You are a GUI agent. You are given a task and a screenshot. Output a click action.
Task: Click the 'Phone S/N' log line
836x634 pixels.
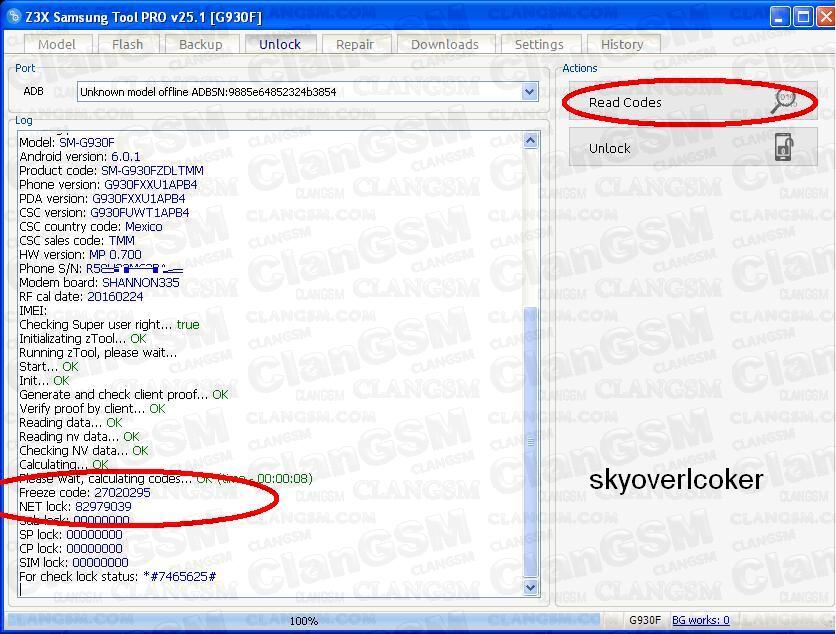[x=101, y=269]
